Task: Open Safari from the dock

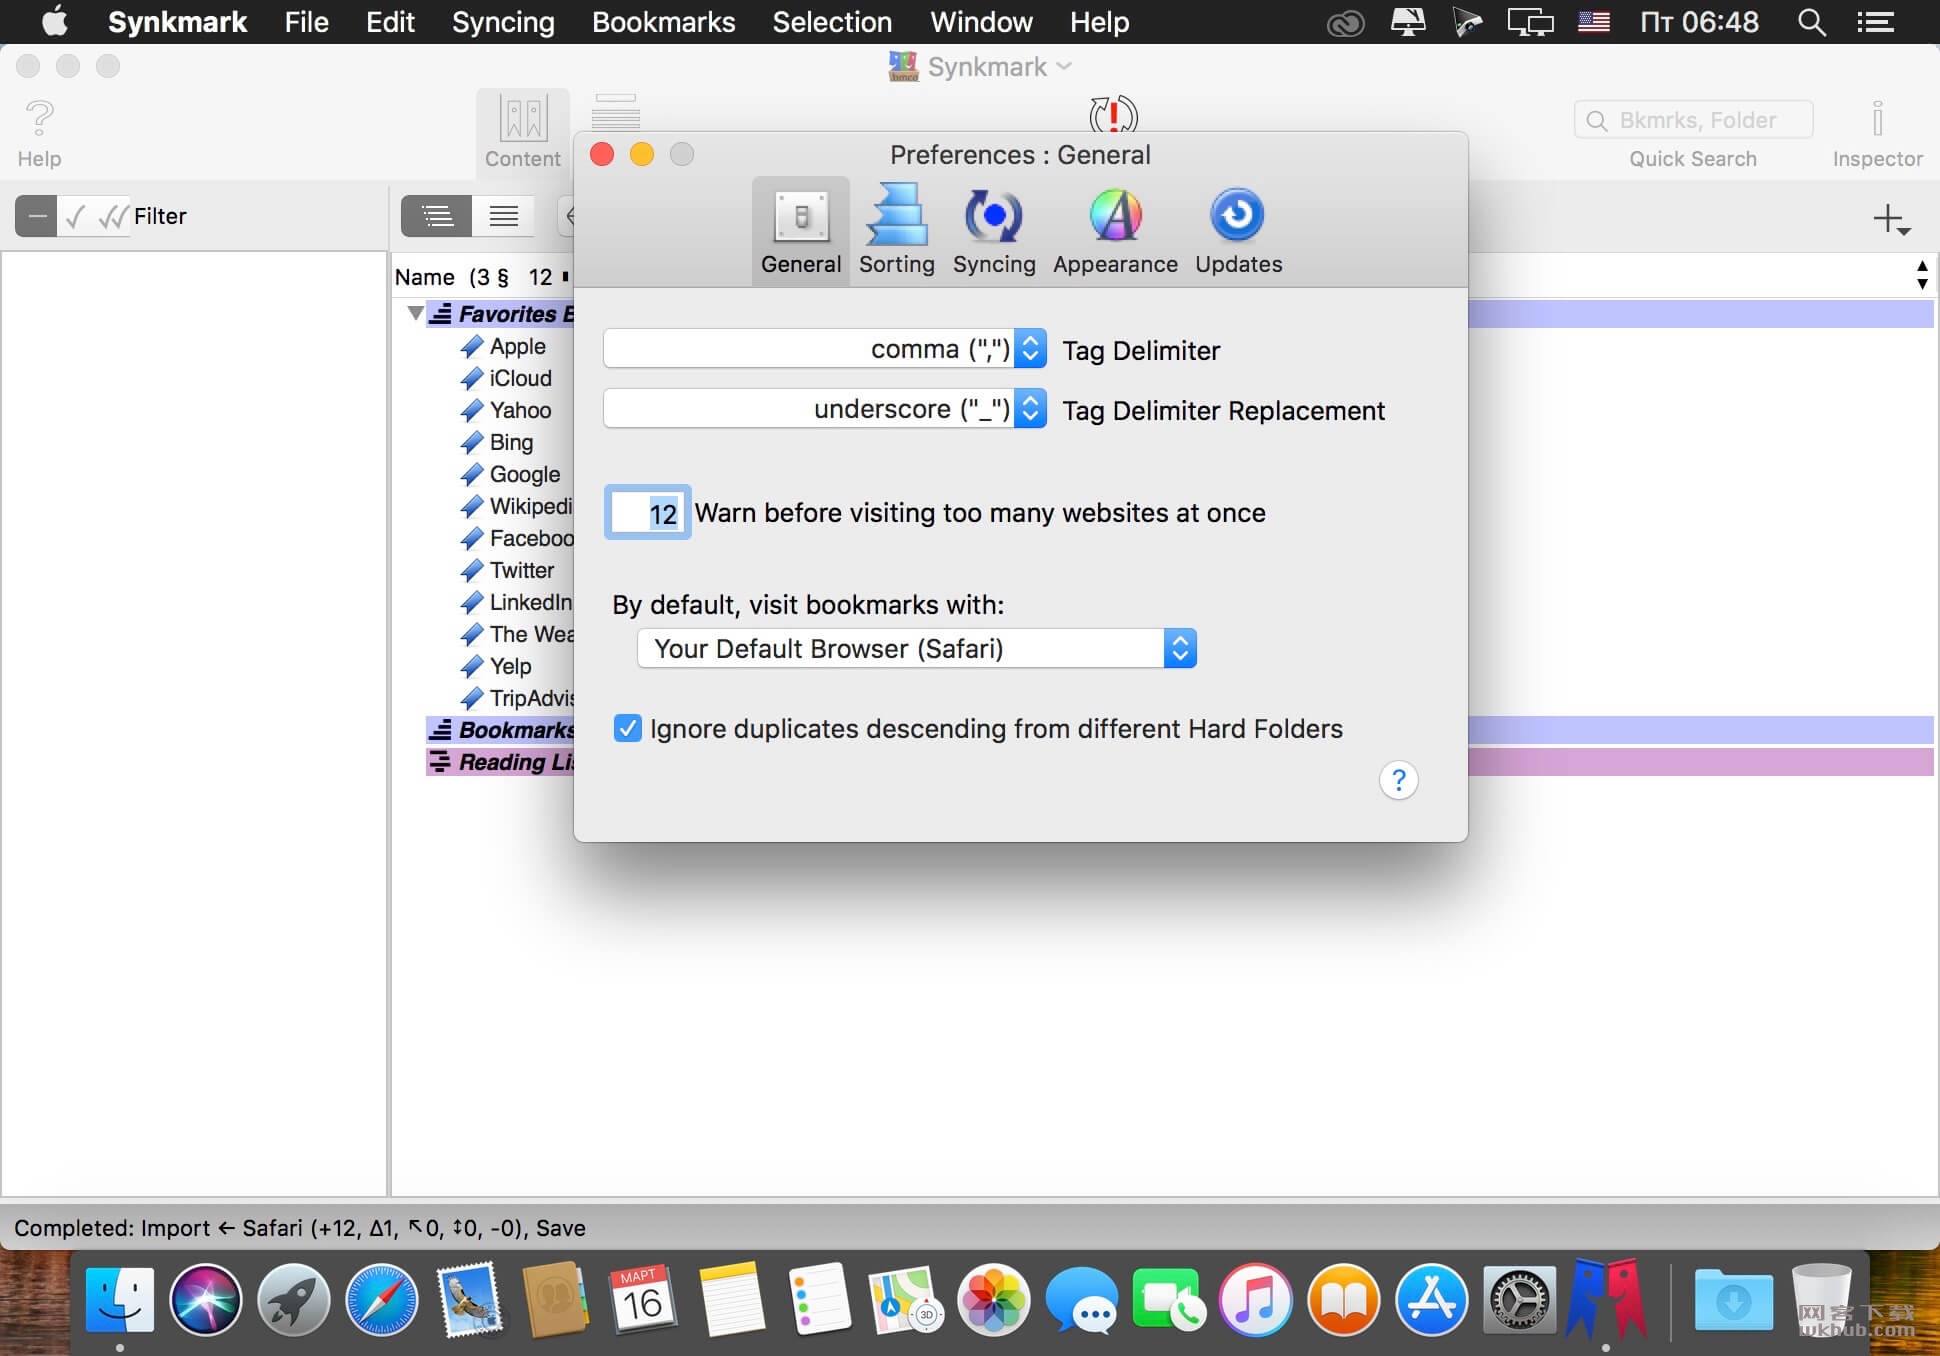Action: (381, 1300)
